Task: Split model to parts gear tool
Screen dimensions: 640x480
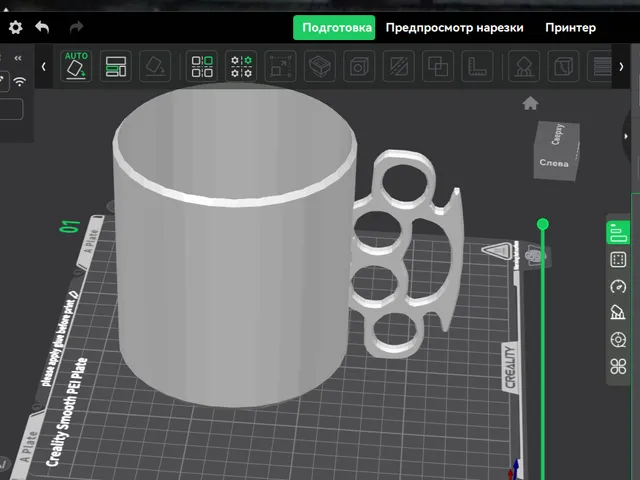Action: point(241,66)
